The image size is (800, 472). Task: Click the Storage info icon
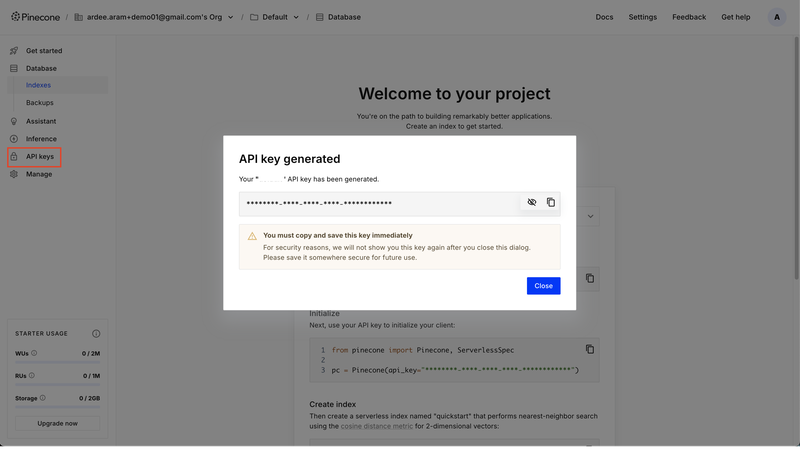point(43,398)
